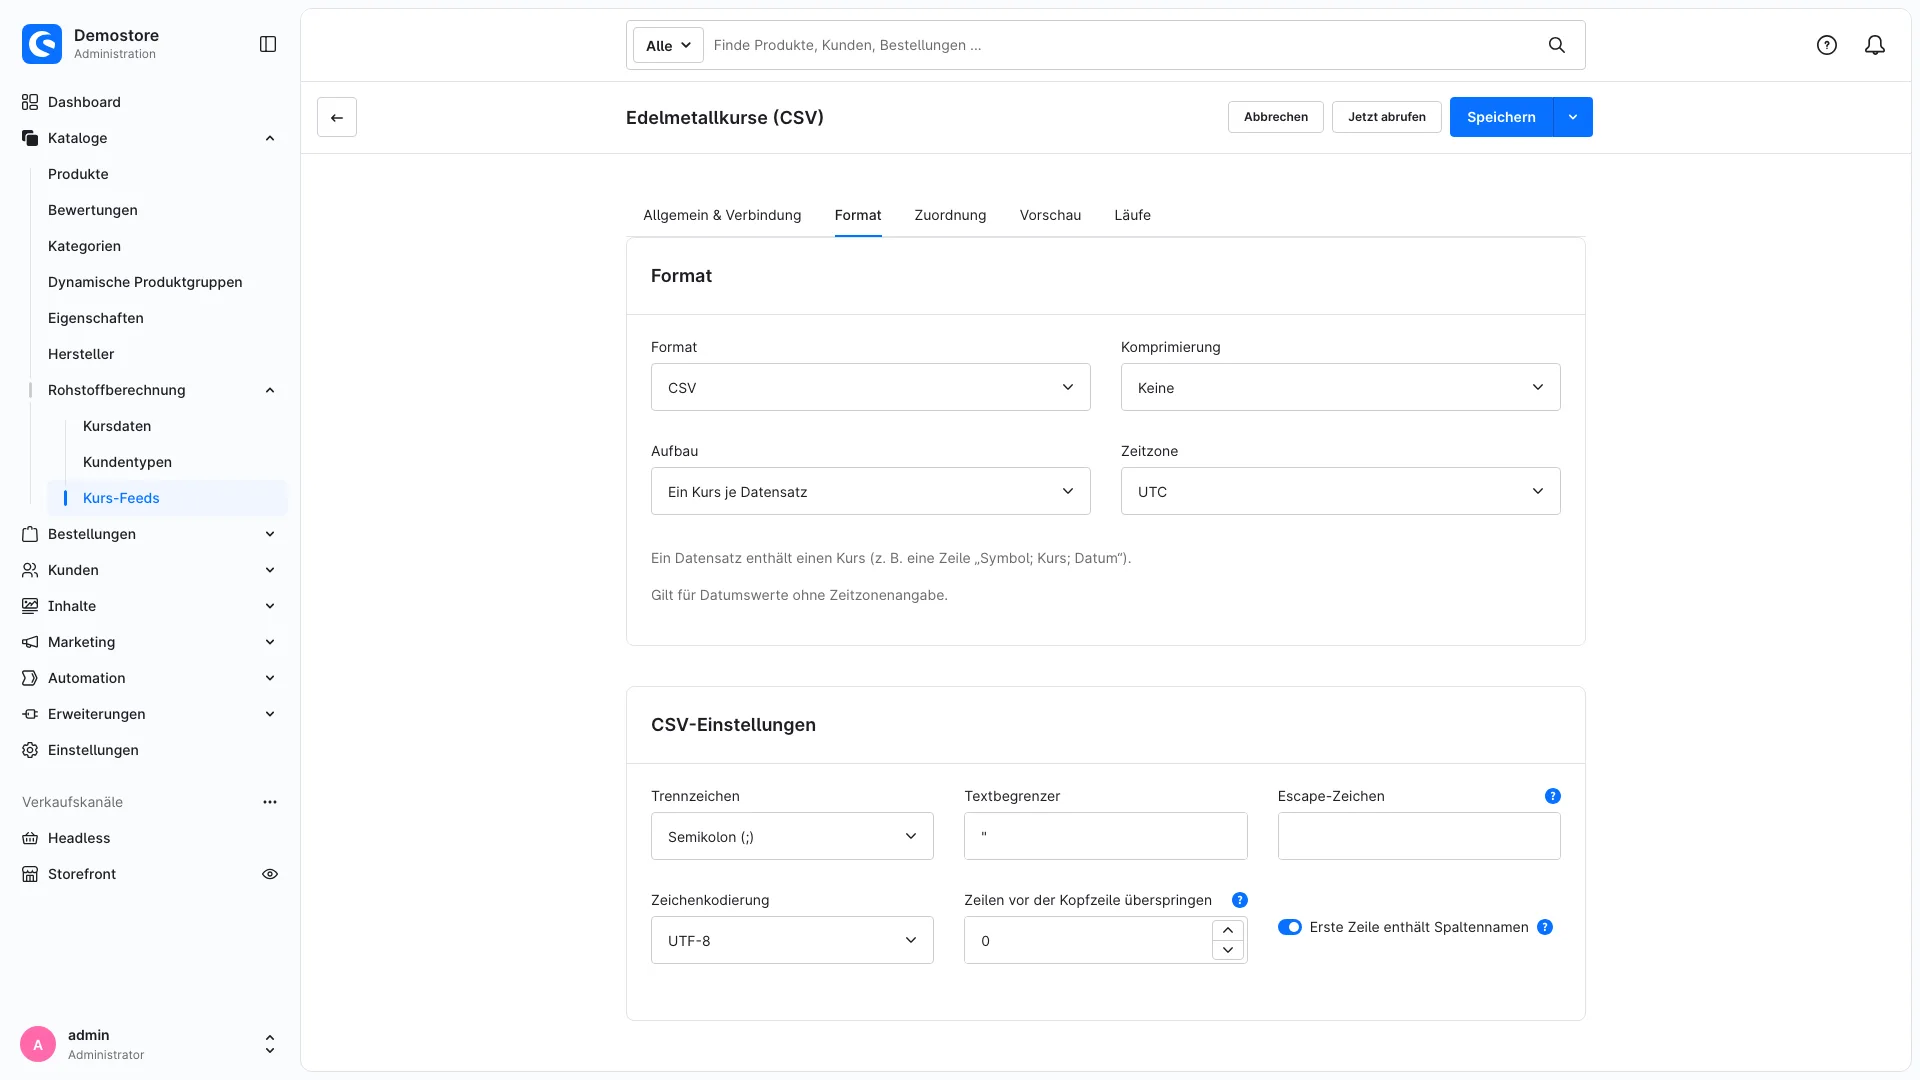This screenshot has width=1920, height=1080.
Task: Click the search magnifier icon
Action: point(1557,45)
